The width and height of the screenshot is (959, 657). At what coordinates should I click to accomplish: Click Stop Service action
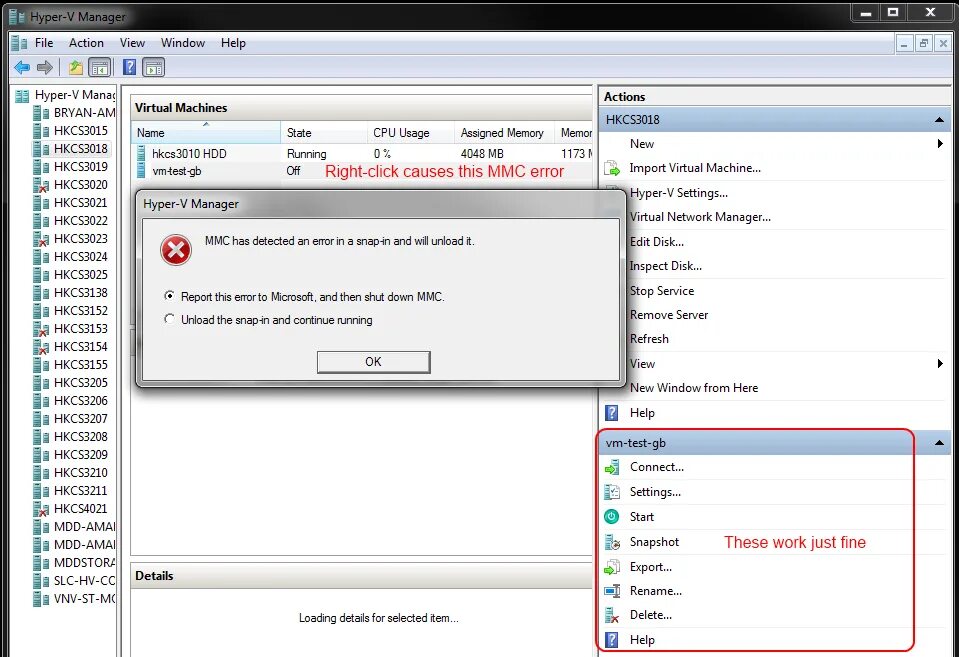[662, 291]
